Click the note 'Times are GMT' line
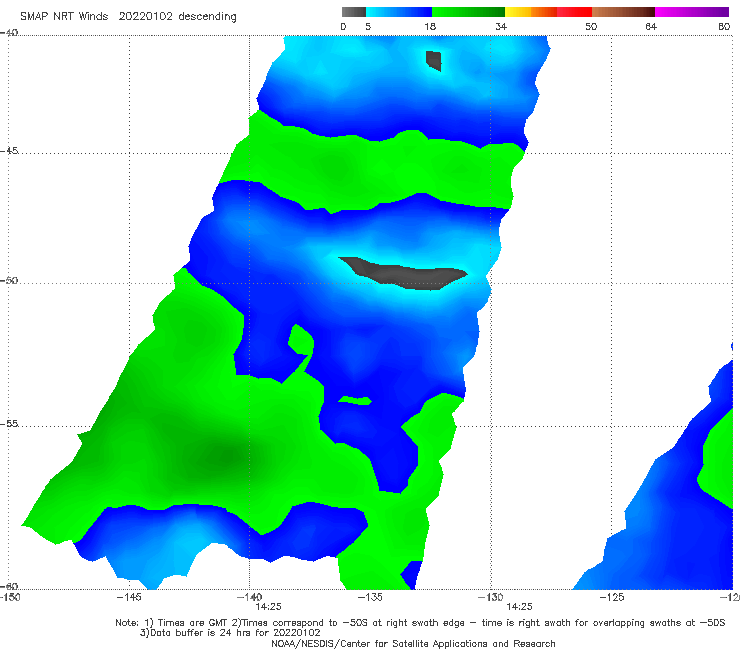Viewport: 740px width, 650px height. pos(420,623)
